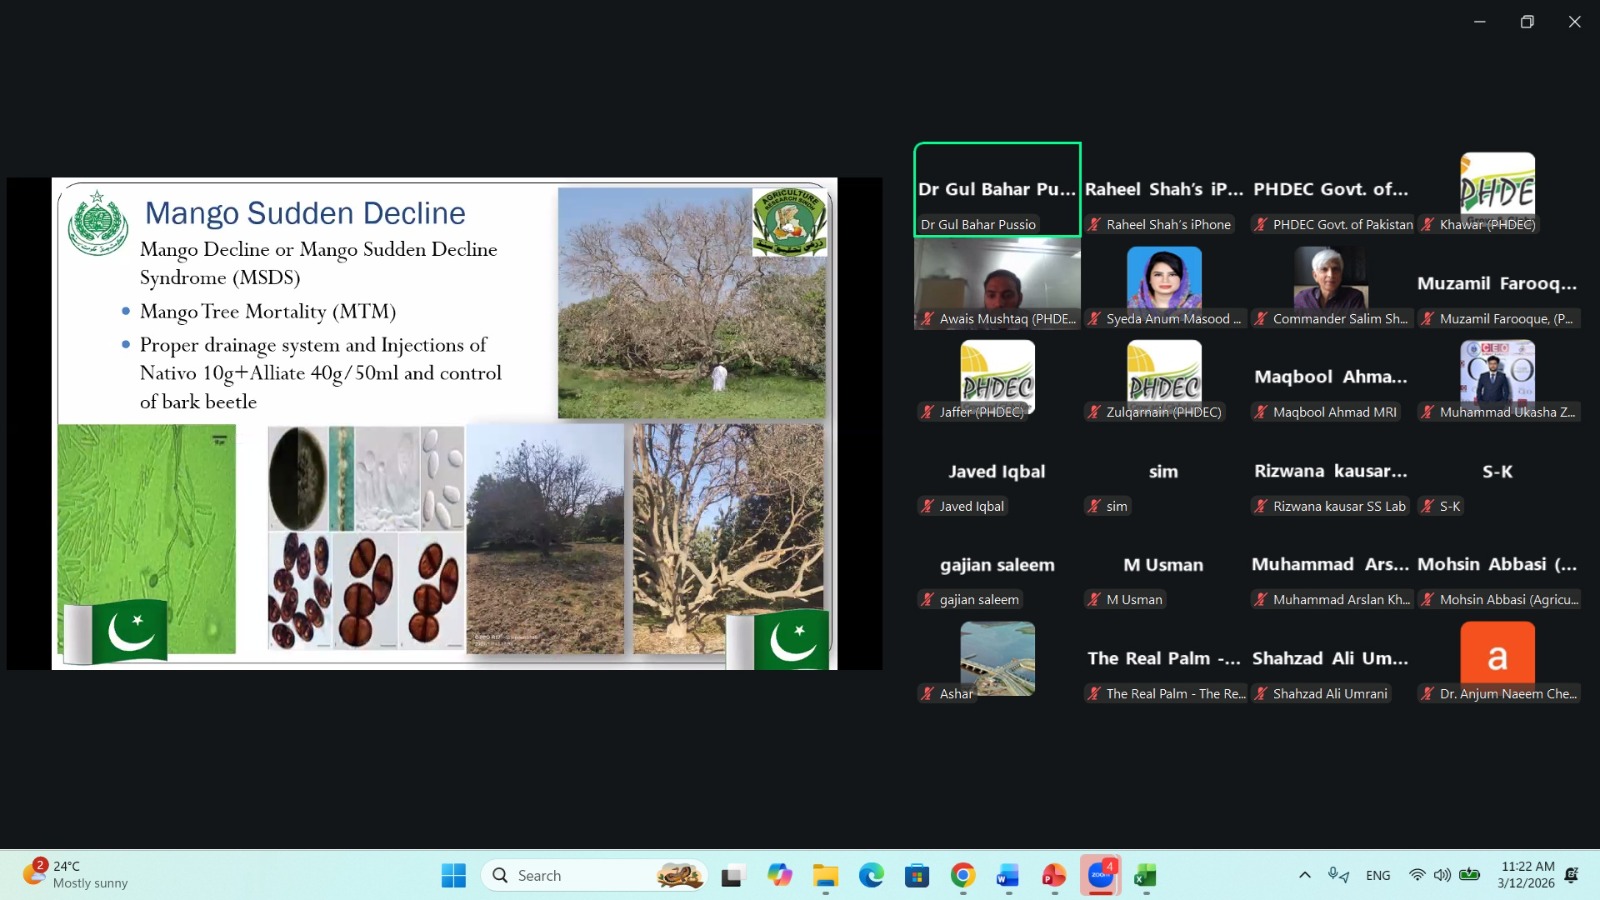The height and width of the screenshot is (900, 1600).
Task: Open File Explorer from the taskbar
Action: tap(825, 876)
